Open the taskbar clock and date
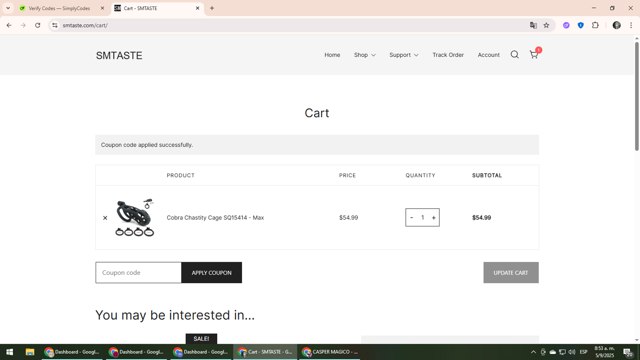640x360 pixels. [604, 352]
